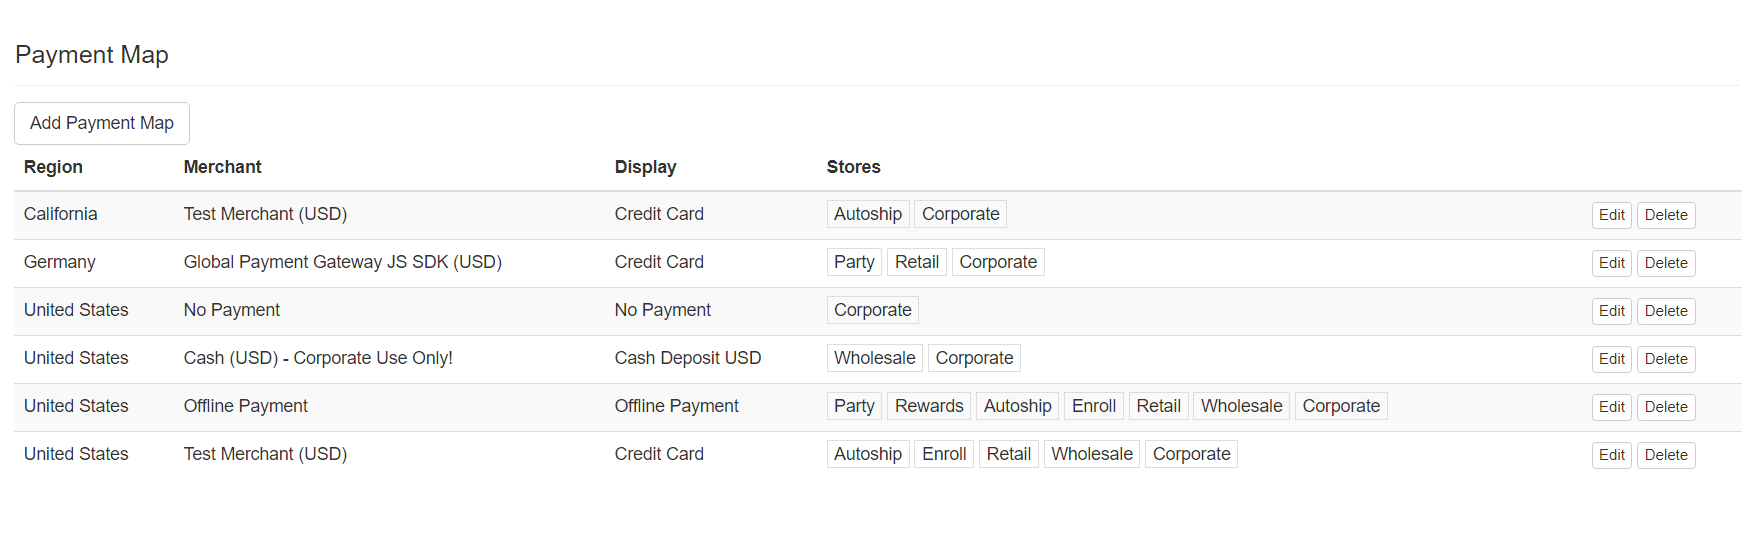Edit the California Test Merchant row

(1611, 215)
